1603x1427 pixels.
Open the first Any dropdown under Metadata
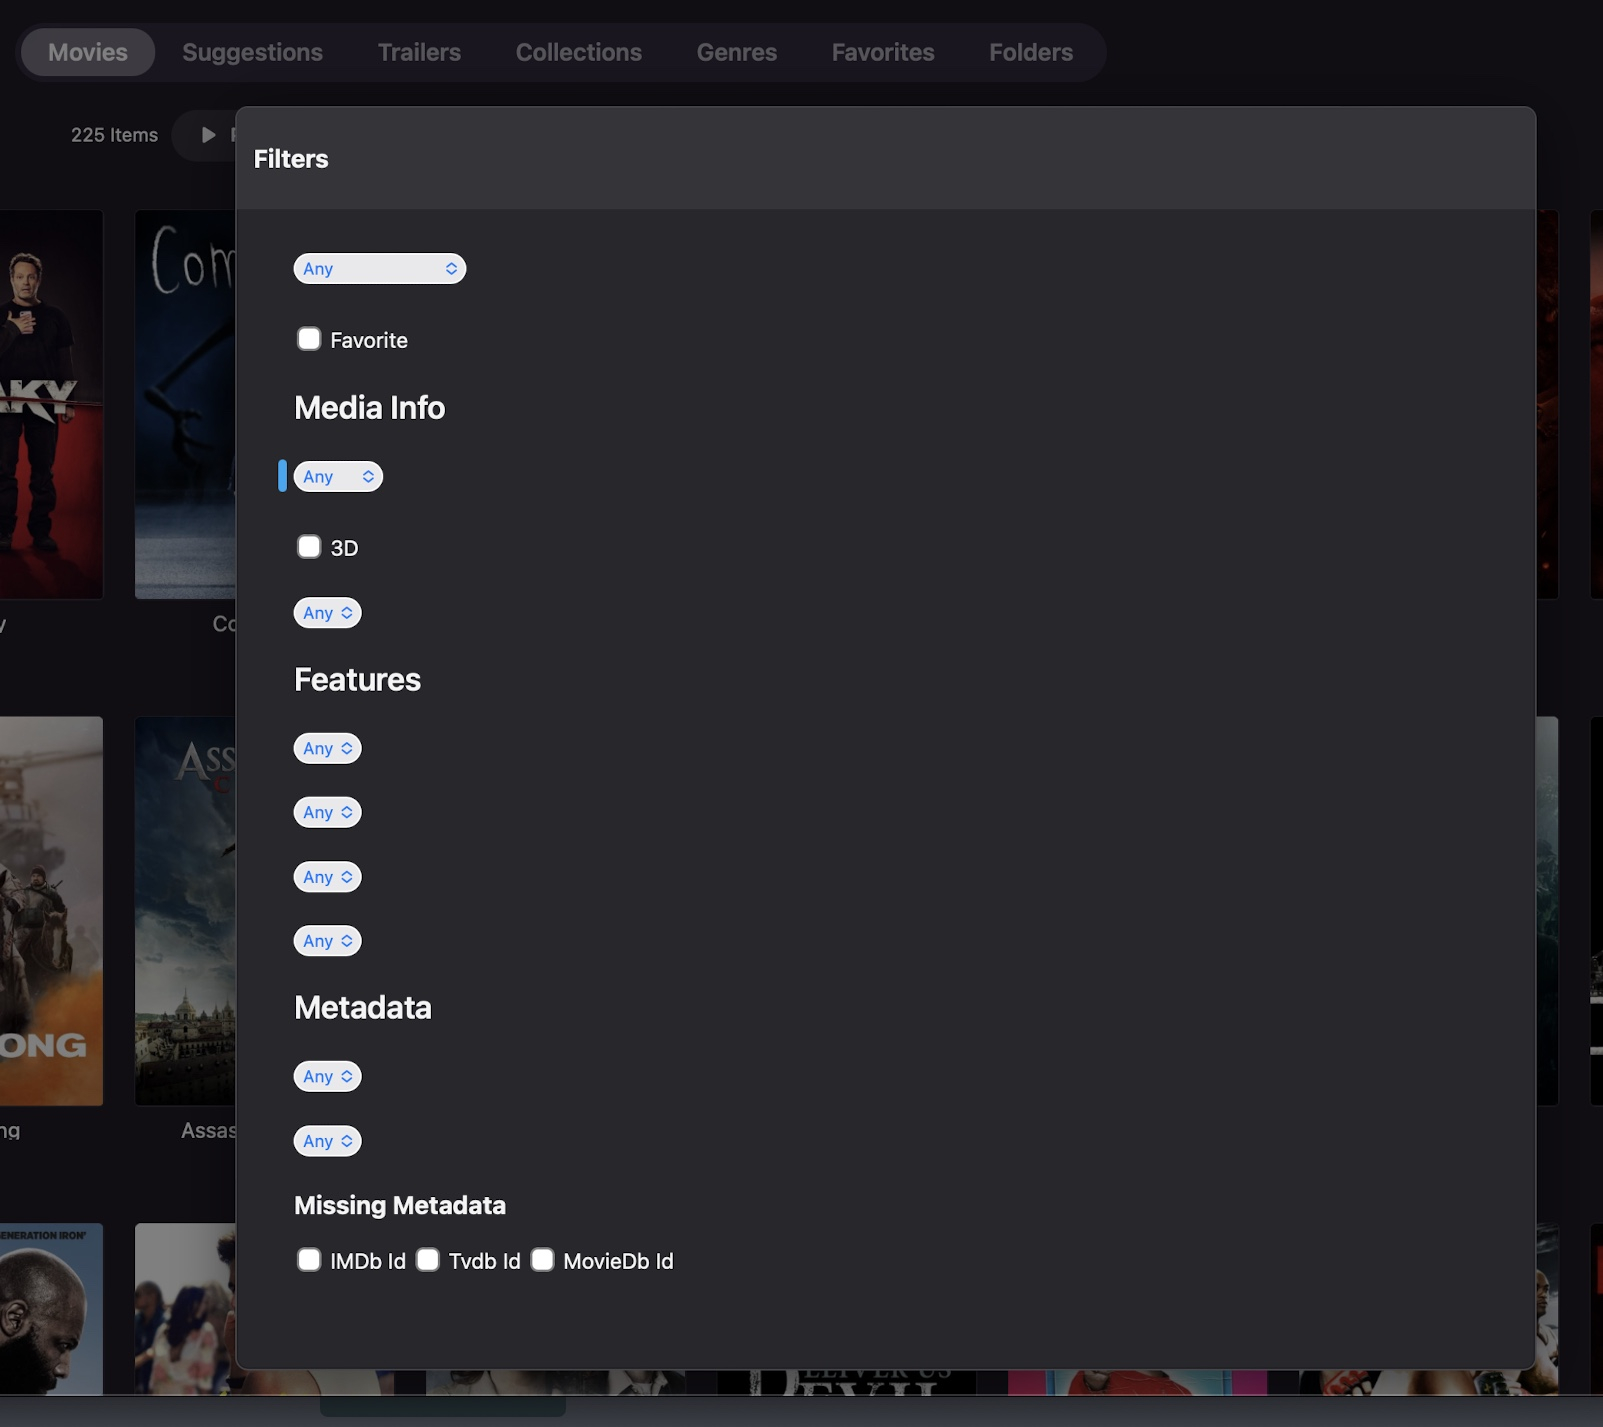(327, 1076)
